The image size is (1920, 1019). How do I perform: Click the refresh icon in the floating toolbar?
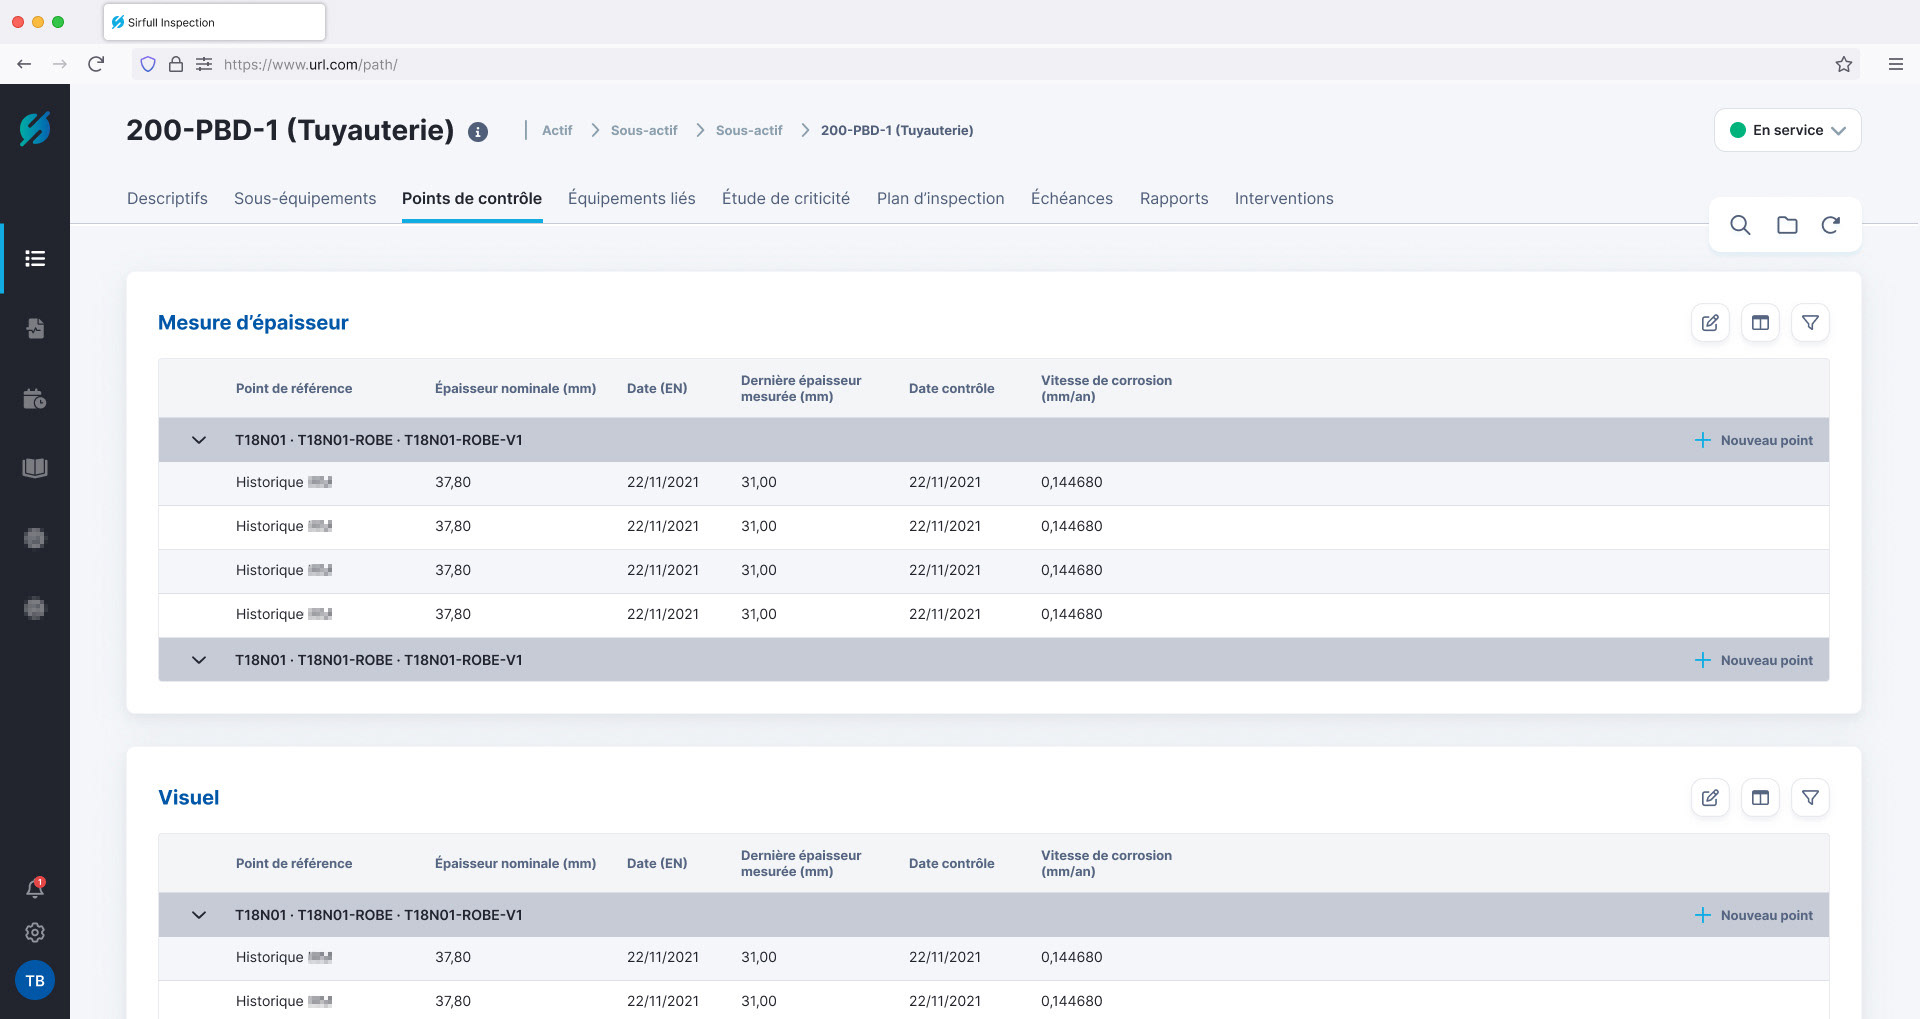coord(1830,226)
